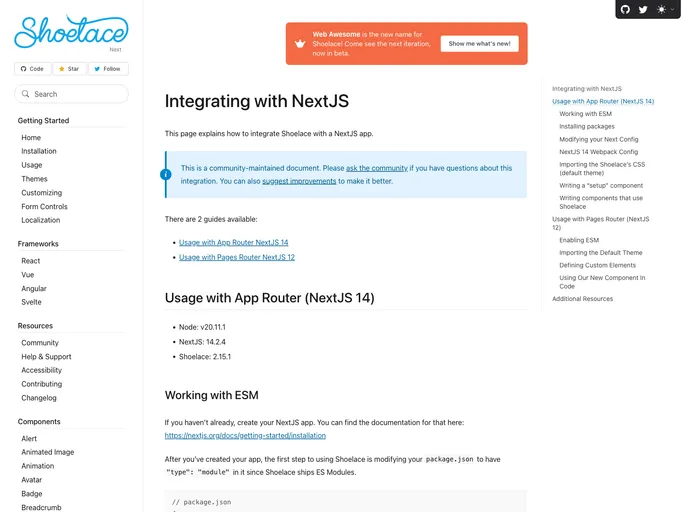The height and width of the screenshot is (512, 688).
Task: Open the Form Controls page in sidebar
Action: (44, 206)
